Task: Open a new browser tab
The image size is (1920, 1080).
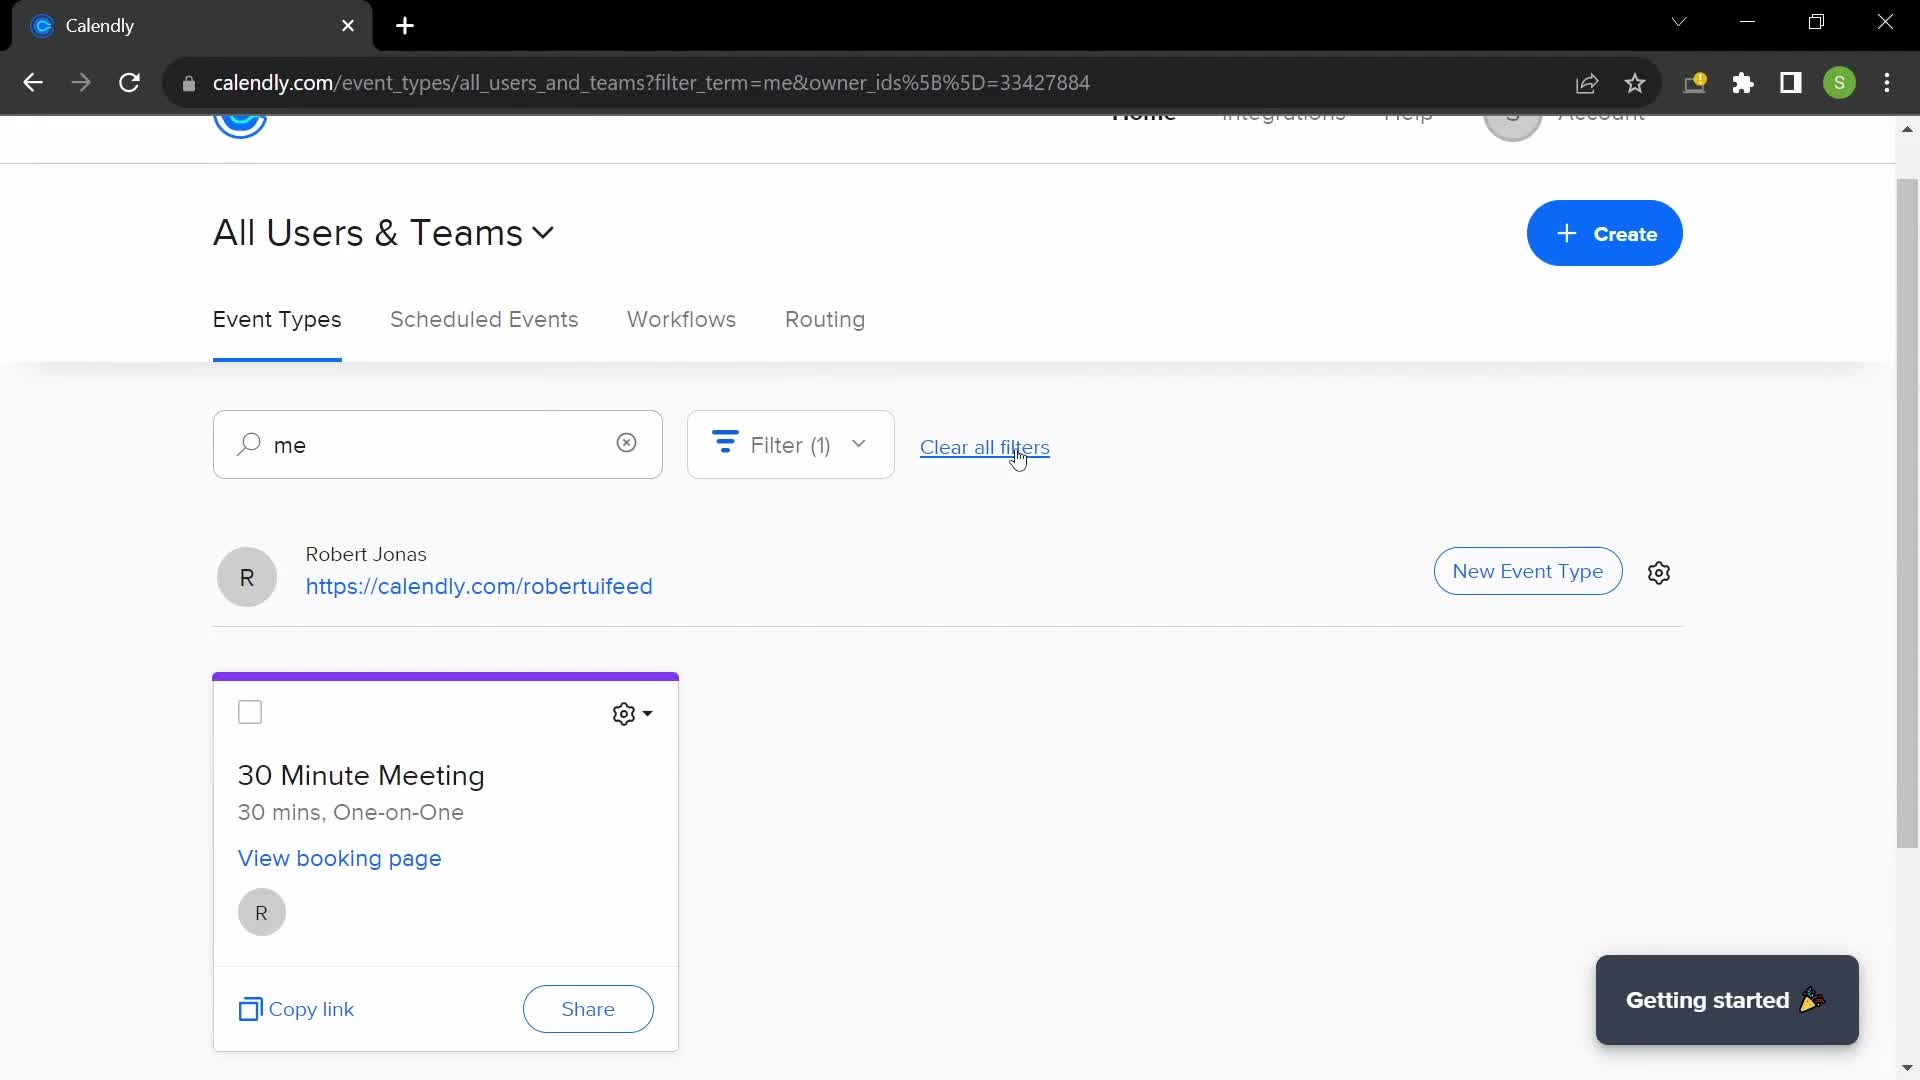Action: point(405,26)
